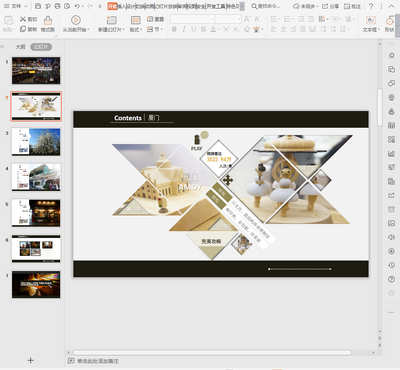Click the speaker audio icon in right sidebar
This screenshot has width=400, height=370.
[x=391, y=237]
